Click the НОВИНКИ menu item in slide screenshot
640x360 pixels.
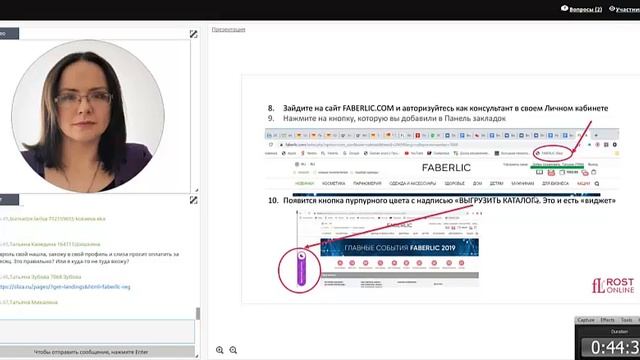coord(304,184)
